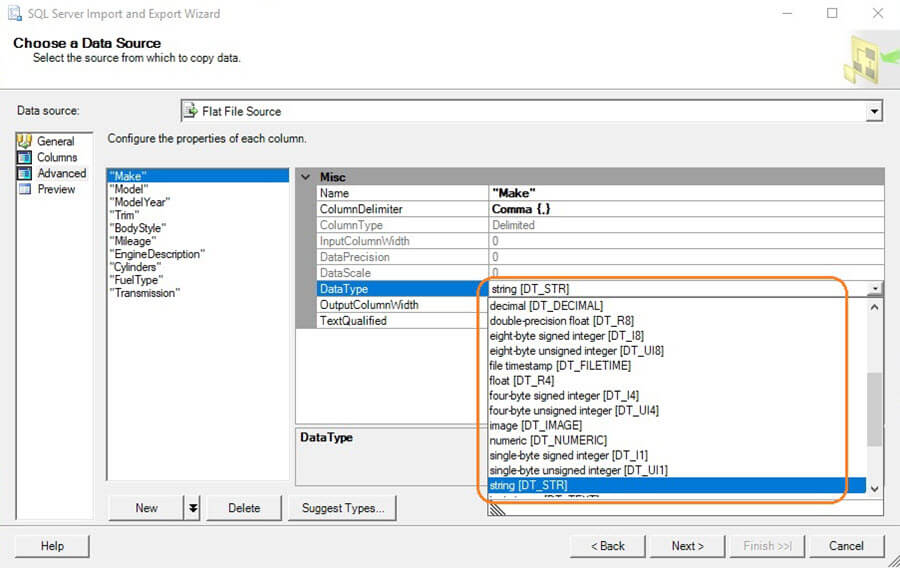Viewport: 900px width, 568px height.
Task: Open the Data source dropdown
Action: [874, 112]
